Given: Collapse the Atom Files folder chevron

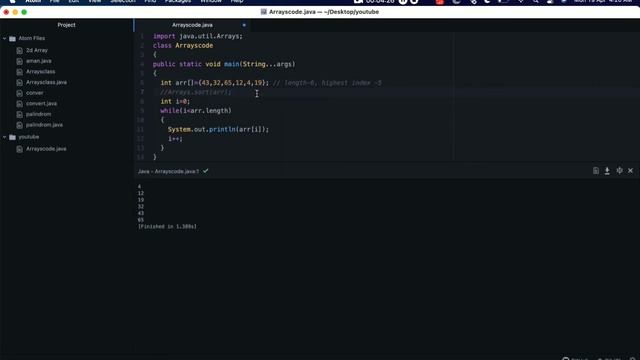Looking at the screenshot, I should pos(4,38).
